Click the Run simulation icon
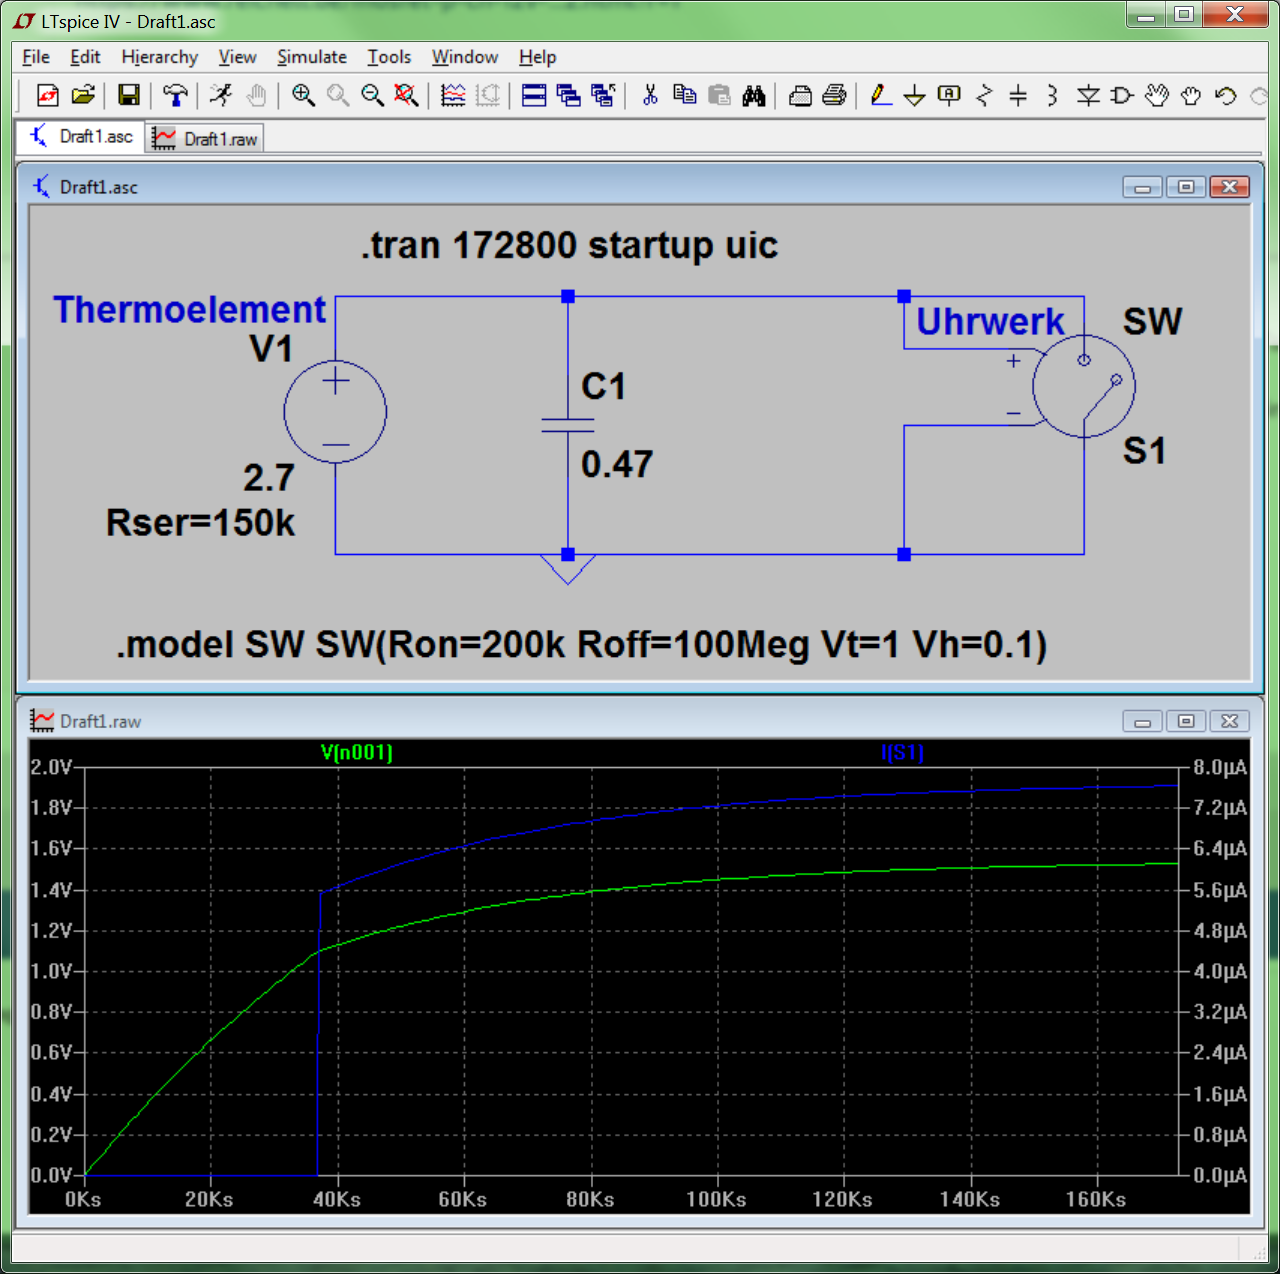Screen dimensions: 1280x1274 coord(221,95)
